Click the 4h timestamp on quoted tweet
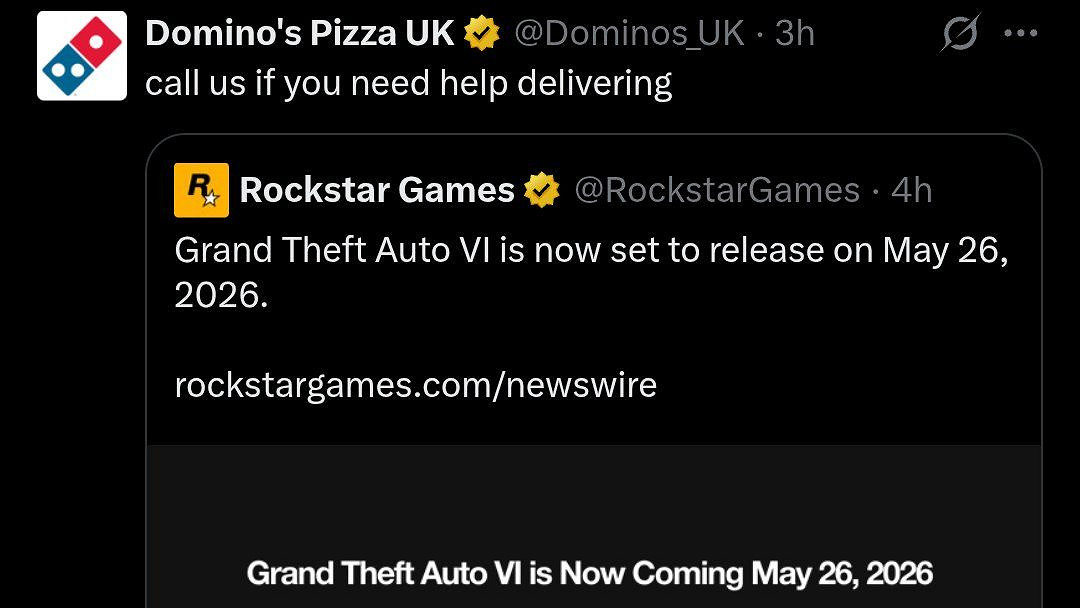The image size is (1080, 608). 911,190
